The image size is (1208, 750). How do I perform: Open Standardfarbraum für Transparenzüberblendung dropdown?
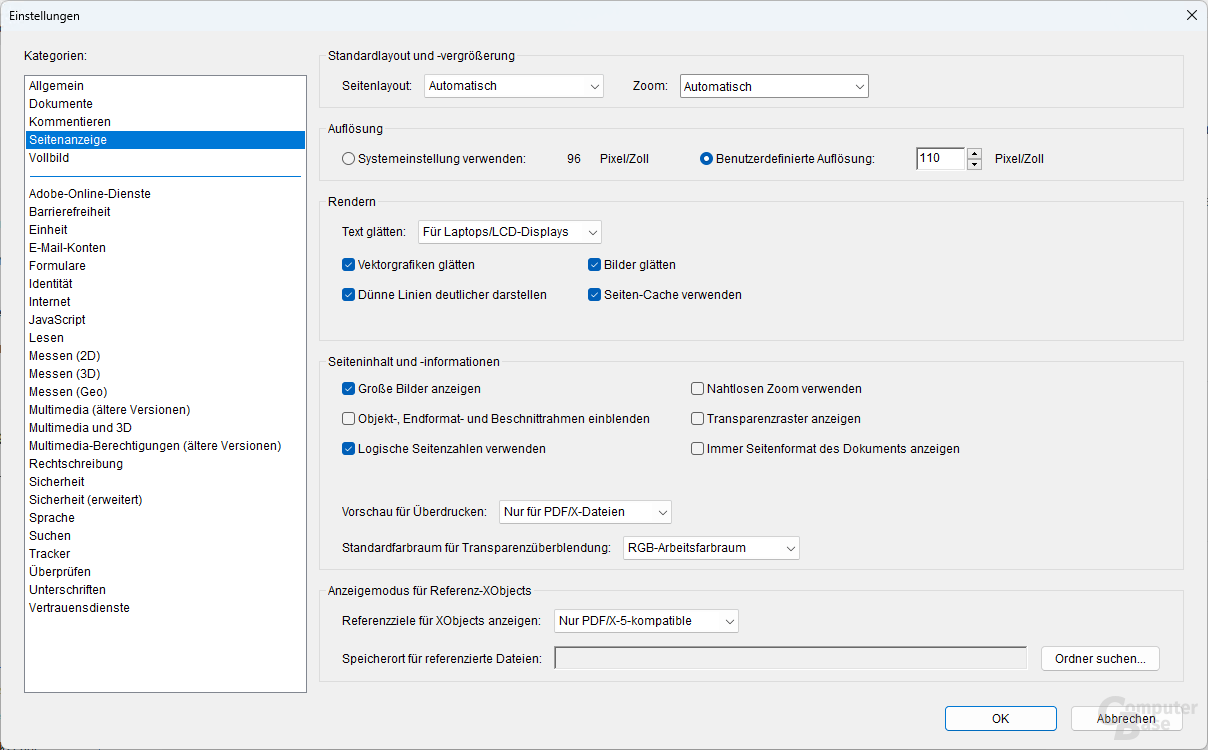711,548
